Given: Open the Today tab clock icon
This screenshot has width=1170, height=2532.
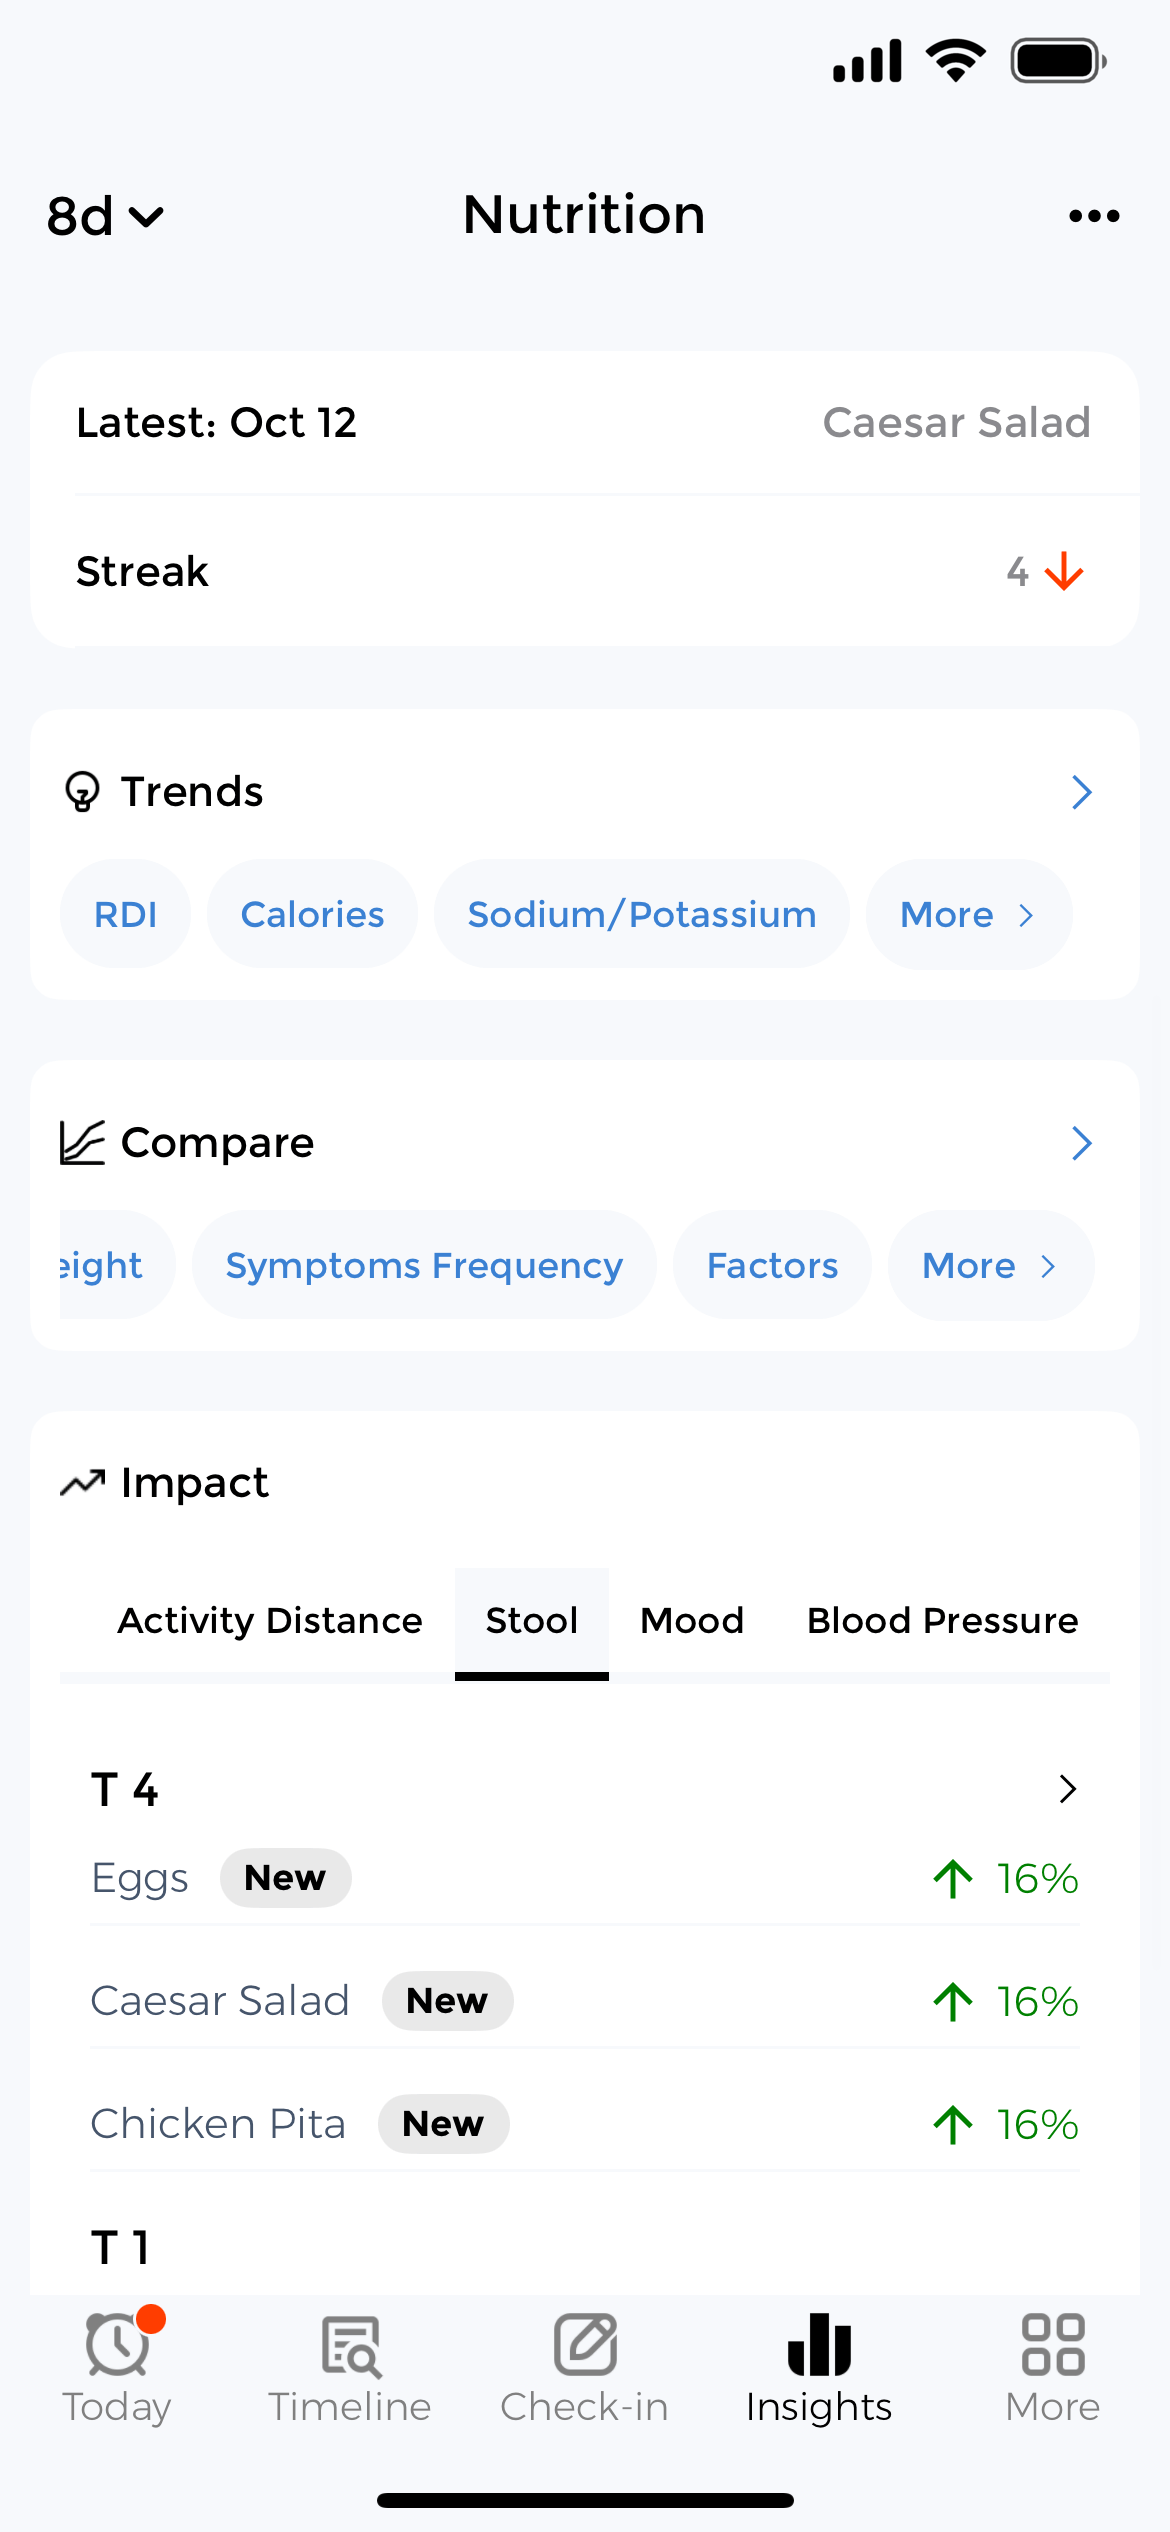Looking at the screenshot, I should 117,2344.
